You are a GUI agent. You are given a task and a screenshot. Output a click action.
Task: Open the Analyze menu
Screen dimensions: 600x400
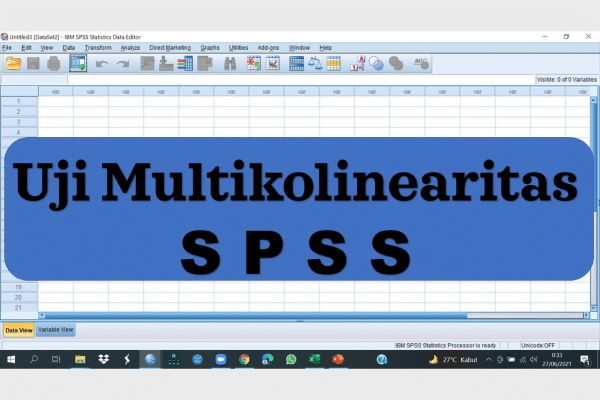point(130,48)
